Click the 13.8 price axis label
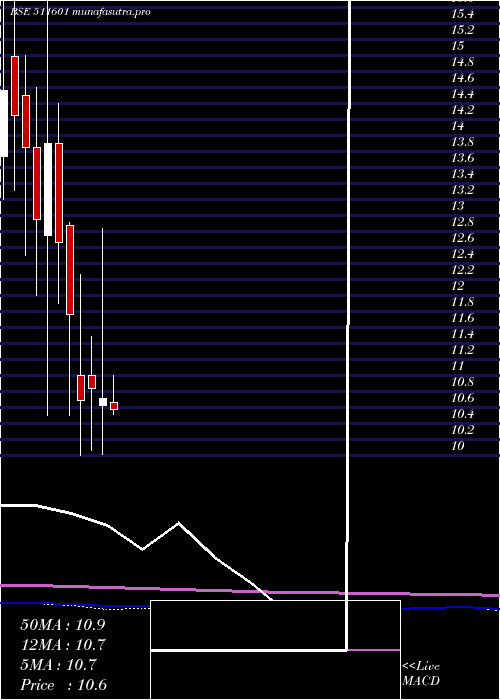500x700 pixels. pyautogui.click(x=462, y=142)
